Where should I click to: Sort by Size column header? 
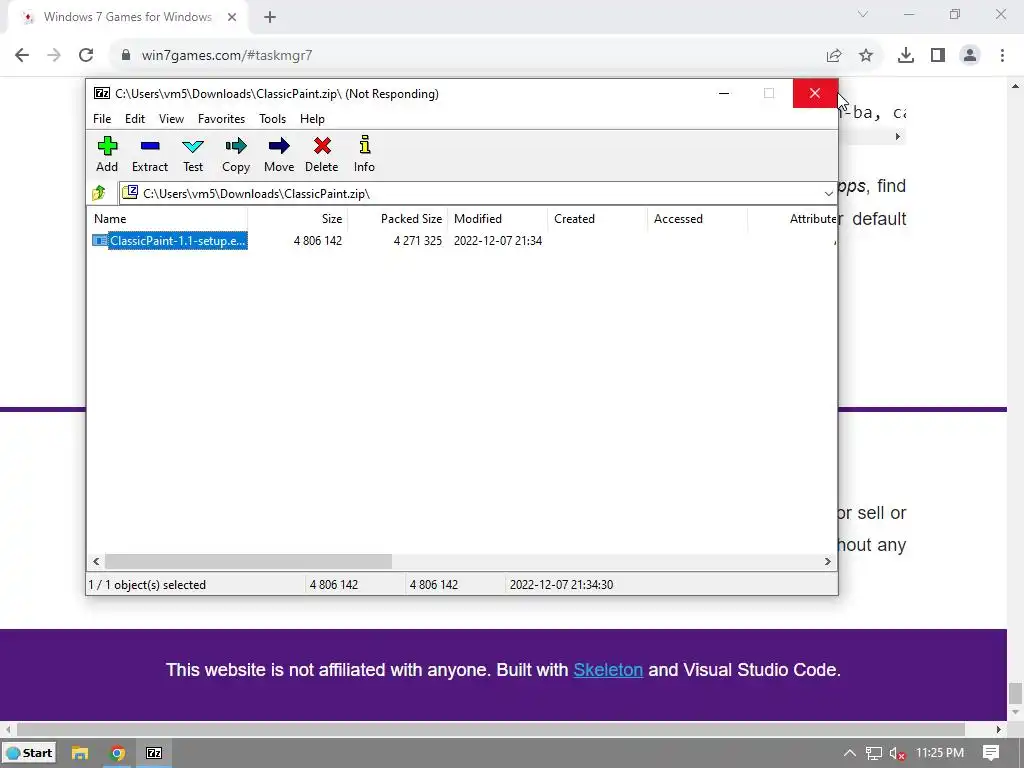[x=298, y=219]
